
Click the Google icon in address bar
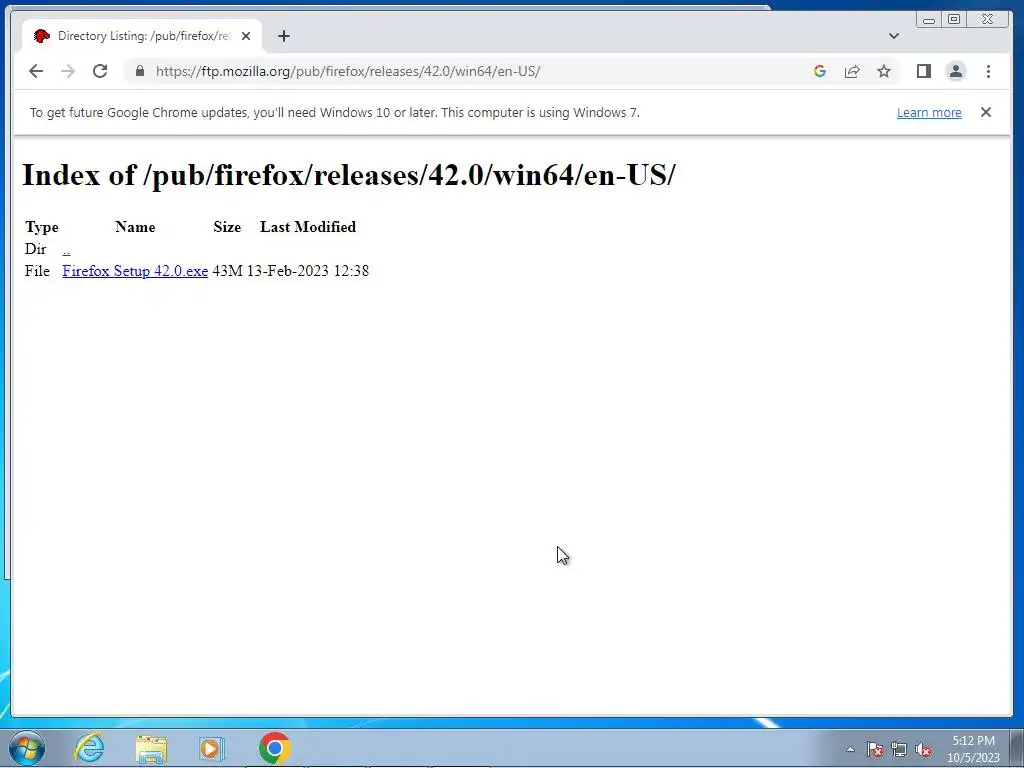coord(820,71)
